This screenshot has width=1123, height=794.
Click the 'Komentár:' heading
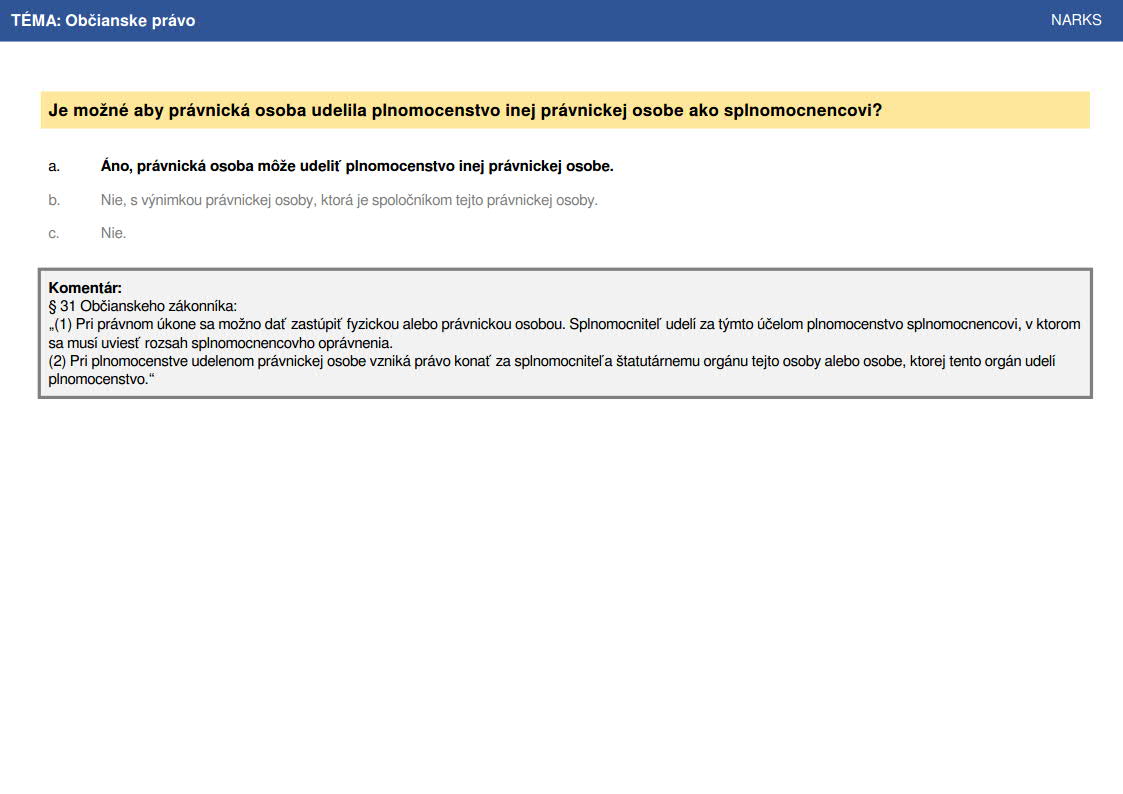tap(85, 288)
